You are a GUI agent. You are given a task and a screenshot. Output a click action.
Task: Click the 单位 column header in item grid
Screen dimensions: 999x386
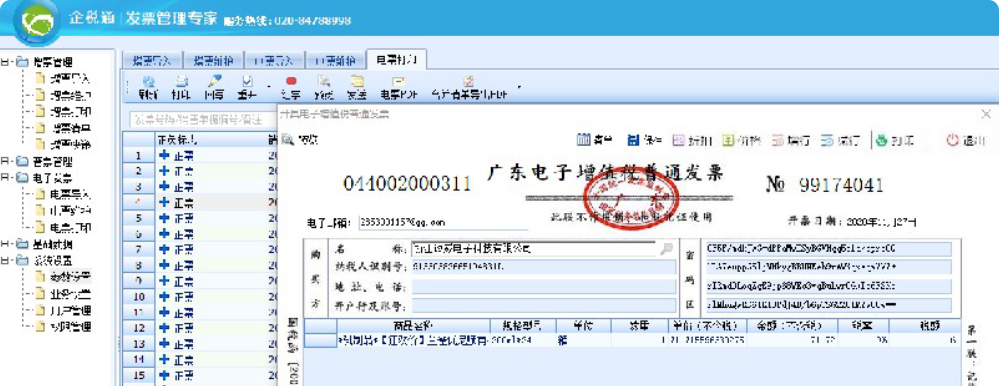[584, 325]
